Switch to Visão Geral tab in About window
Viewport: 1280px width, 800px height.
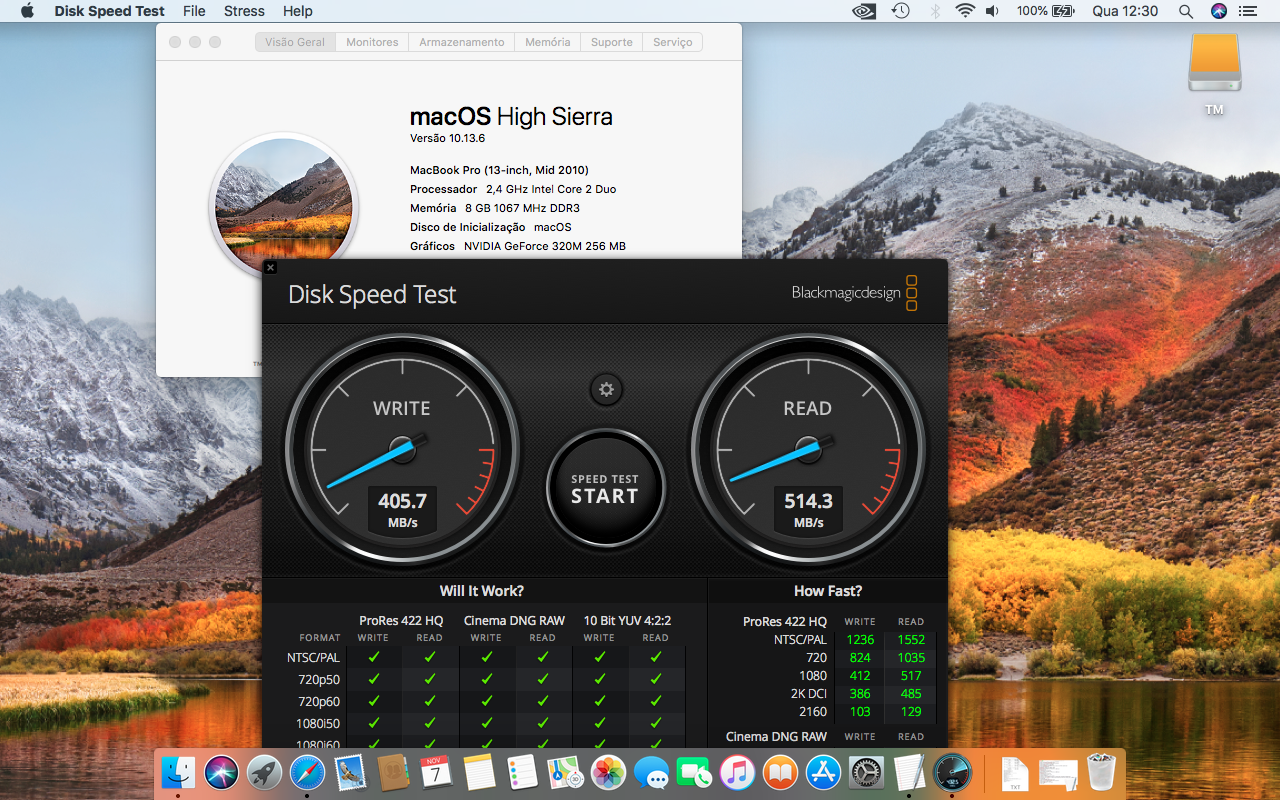click(295, 42)
